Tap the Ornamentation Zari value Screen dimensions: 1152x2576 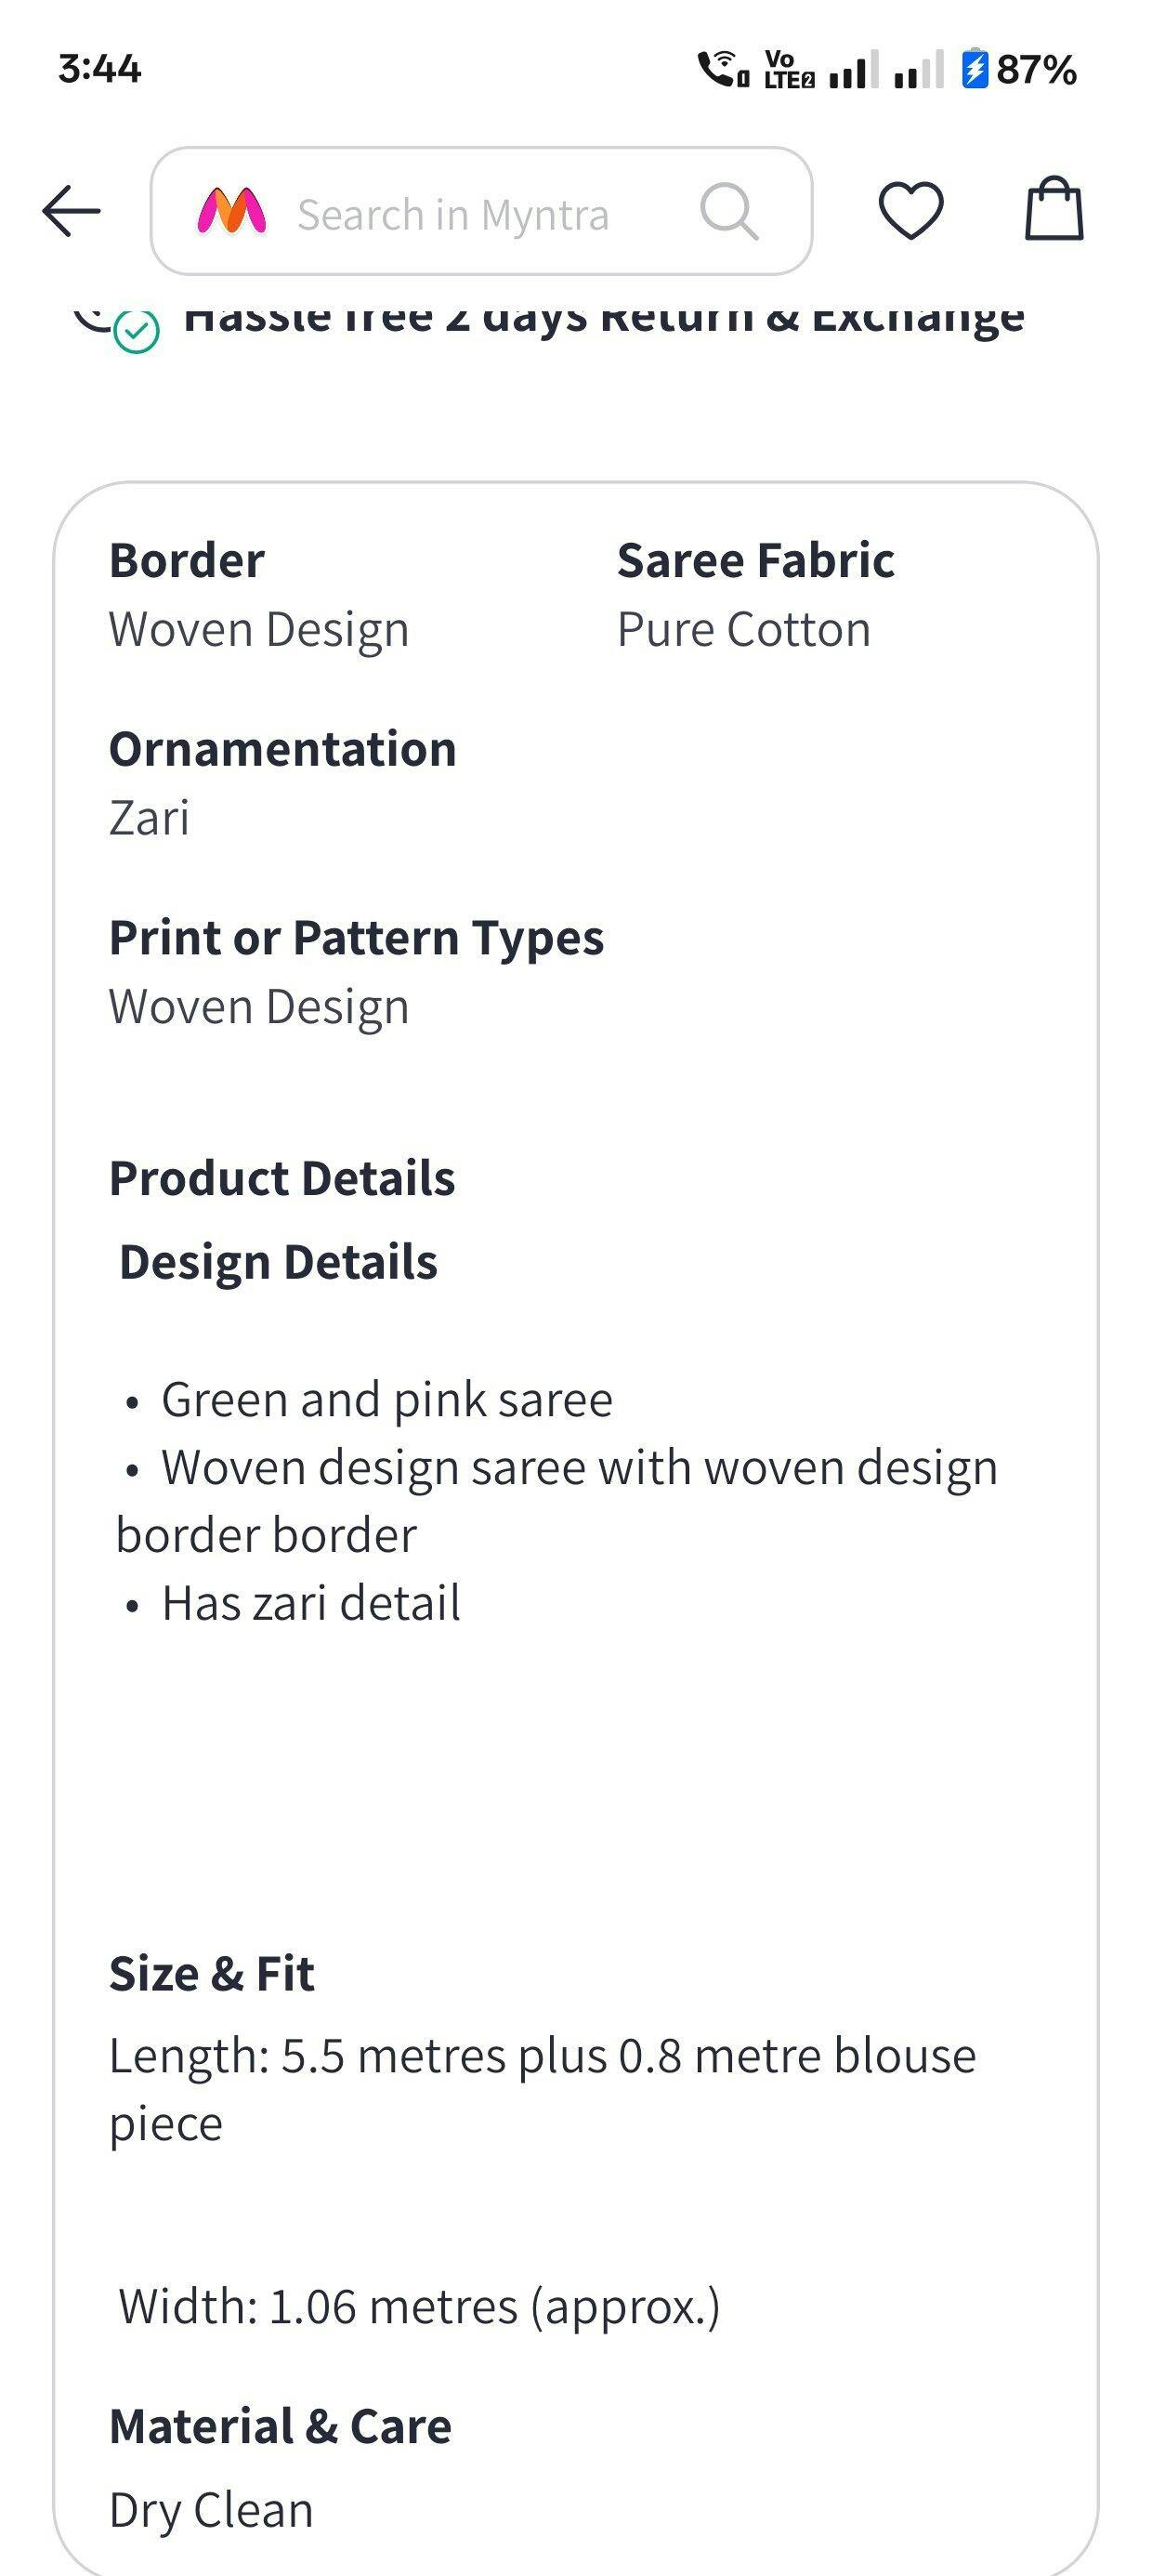coord(149,818)
